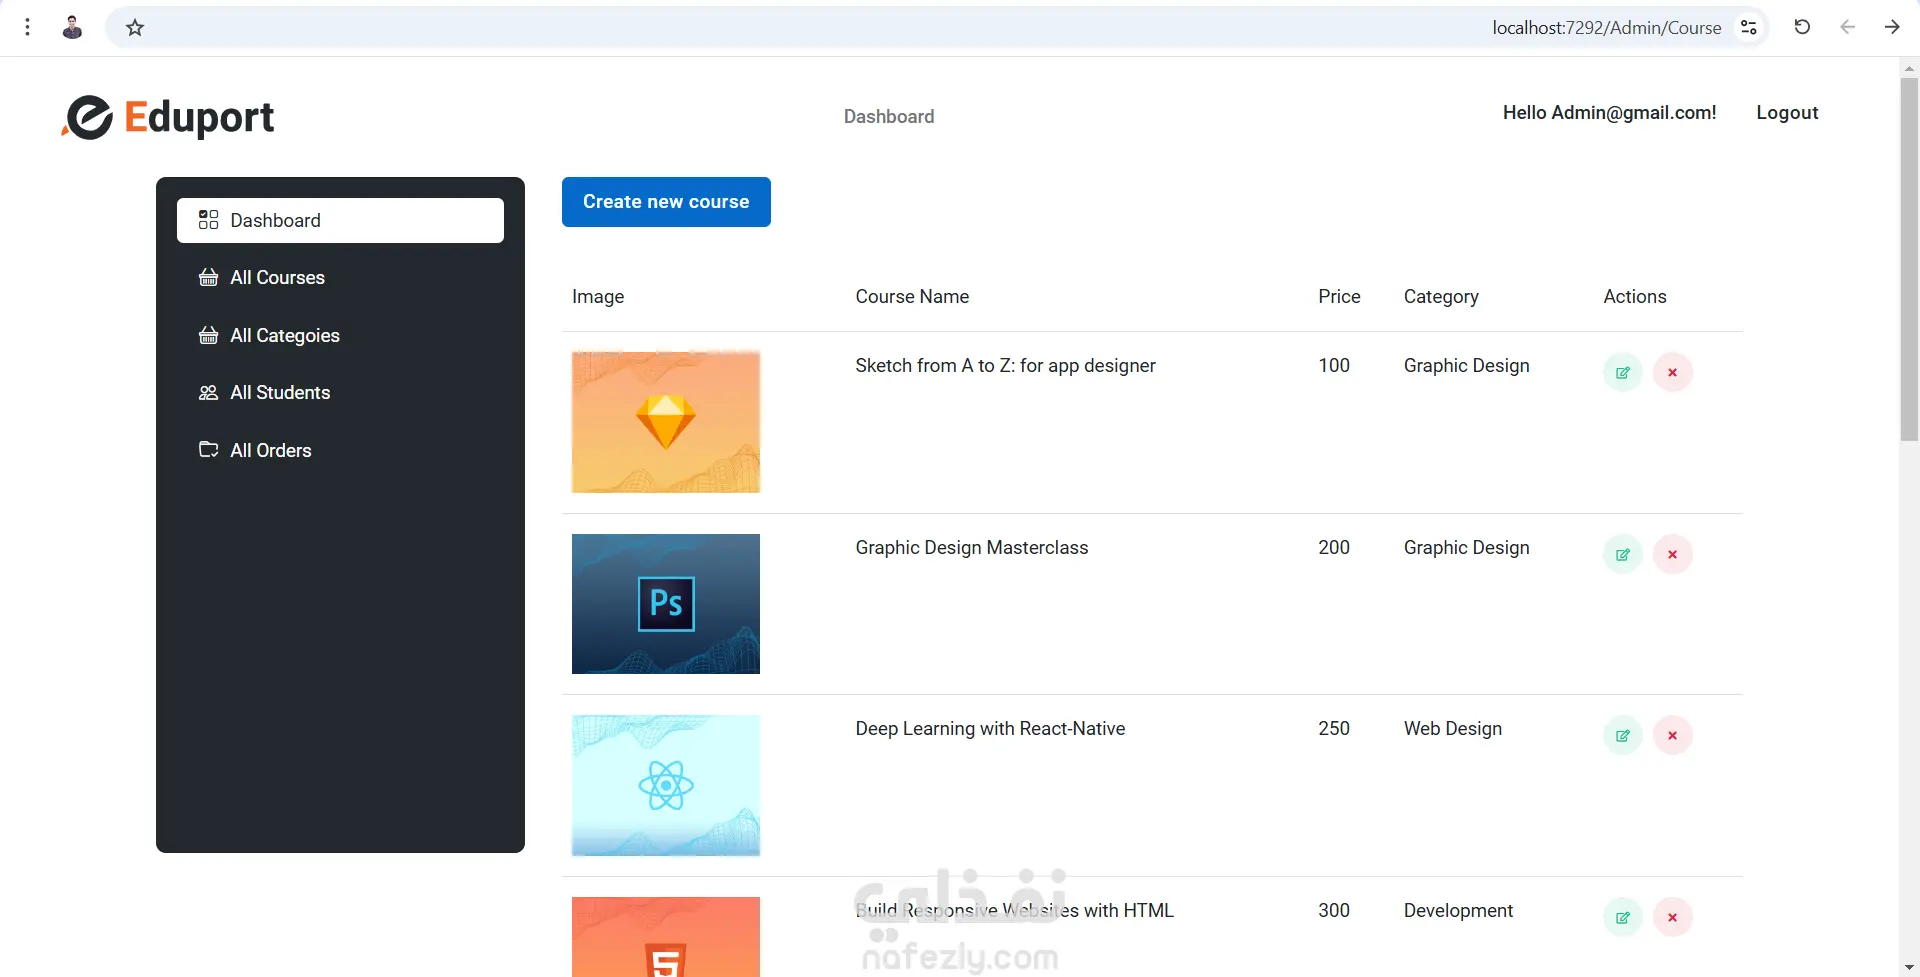This screenshot has height=977, width=1920.
Task: Reload the page
Action: pyautogui.click(x=1802, y=27)
